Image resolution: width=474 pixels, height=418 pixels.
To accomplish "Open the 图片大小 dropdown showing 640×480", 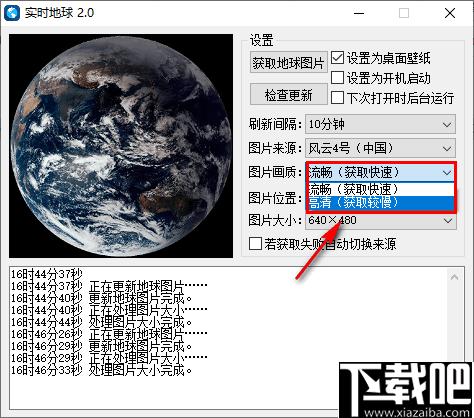I will coord(380,220).
